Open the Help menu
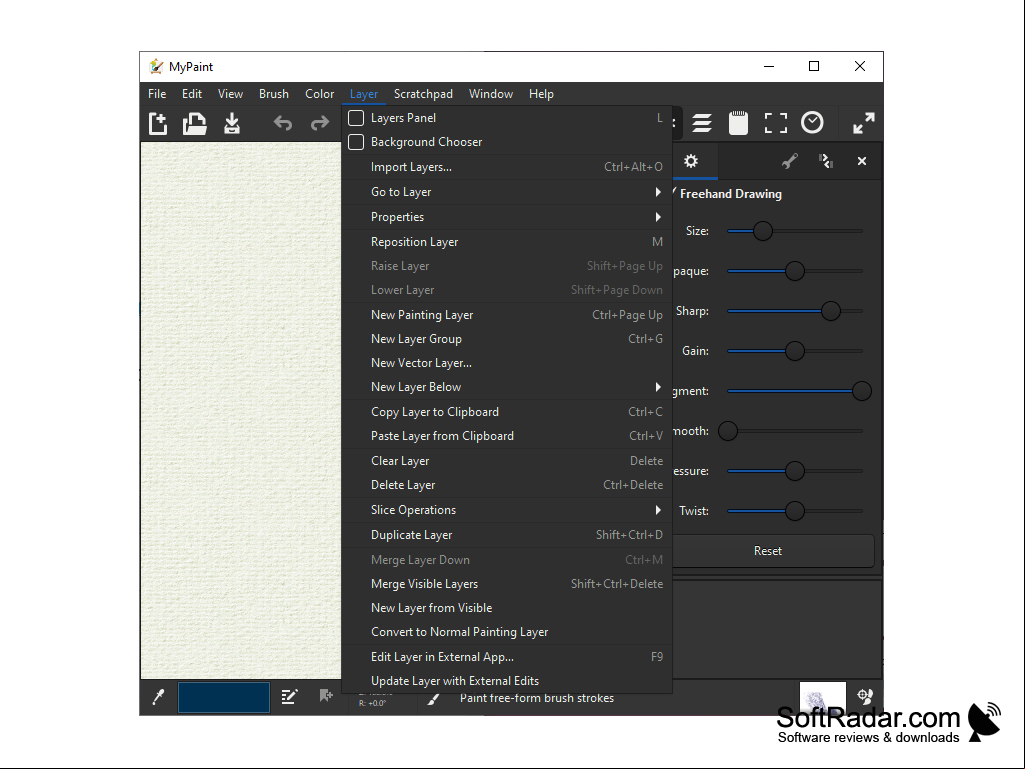Viewport: 1025px width, 769px height. (x=541, y=94)
